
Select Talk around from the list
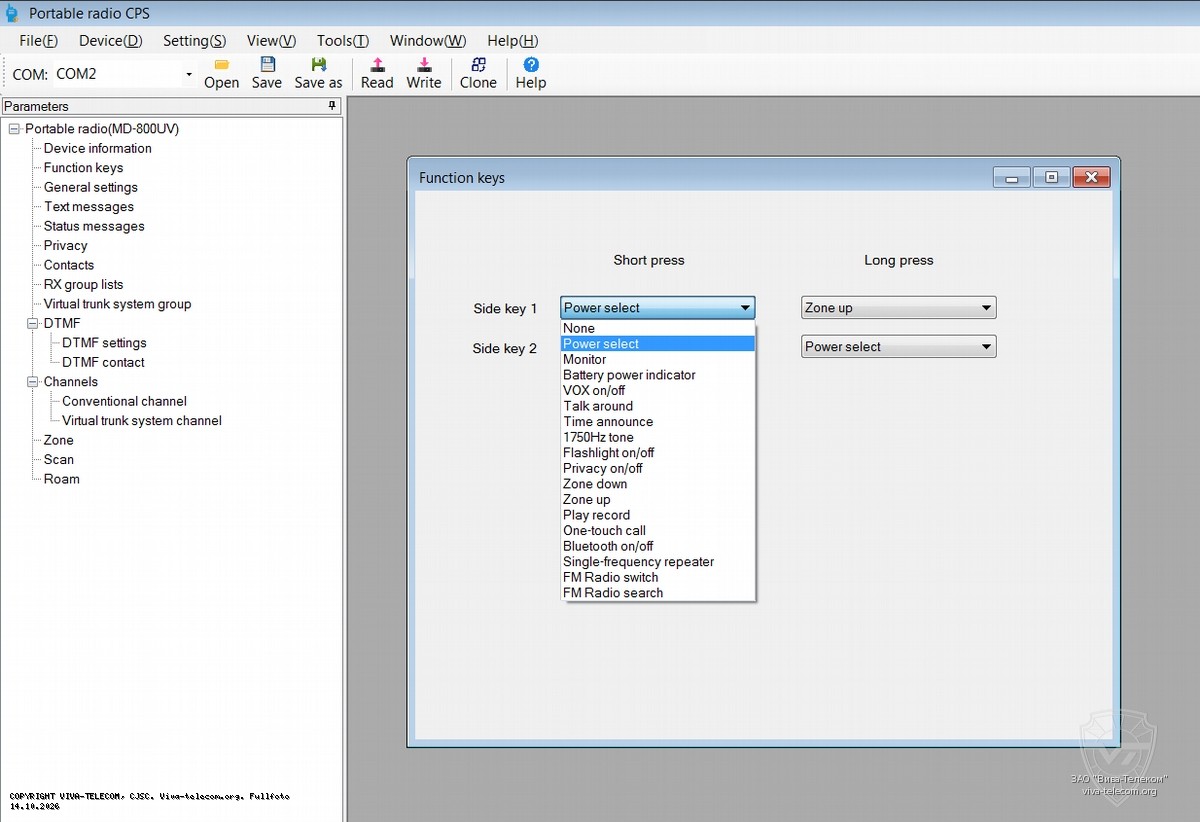tap(658, 406)
